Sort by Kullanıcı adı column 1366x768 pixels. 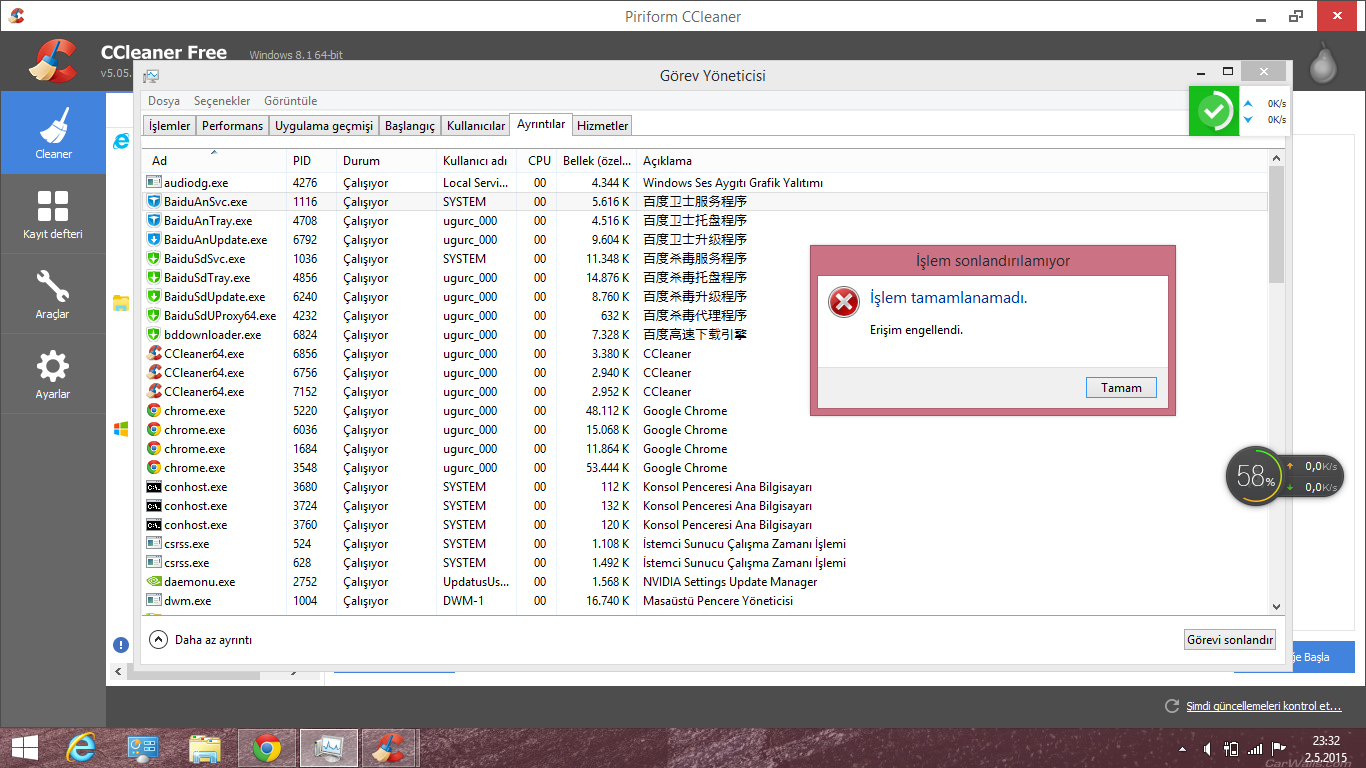coord(476,160)
